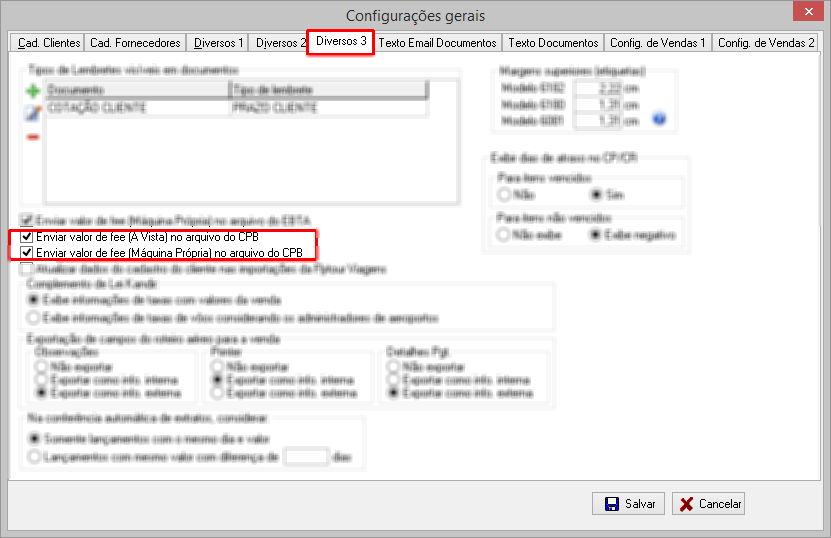The image size is (831, 538).
Task: Choose Exibe negativo for itens não vencidos
Action: [597, 234]
